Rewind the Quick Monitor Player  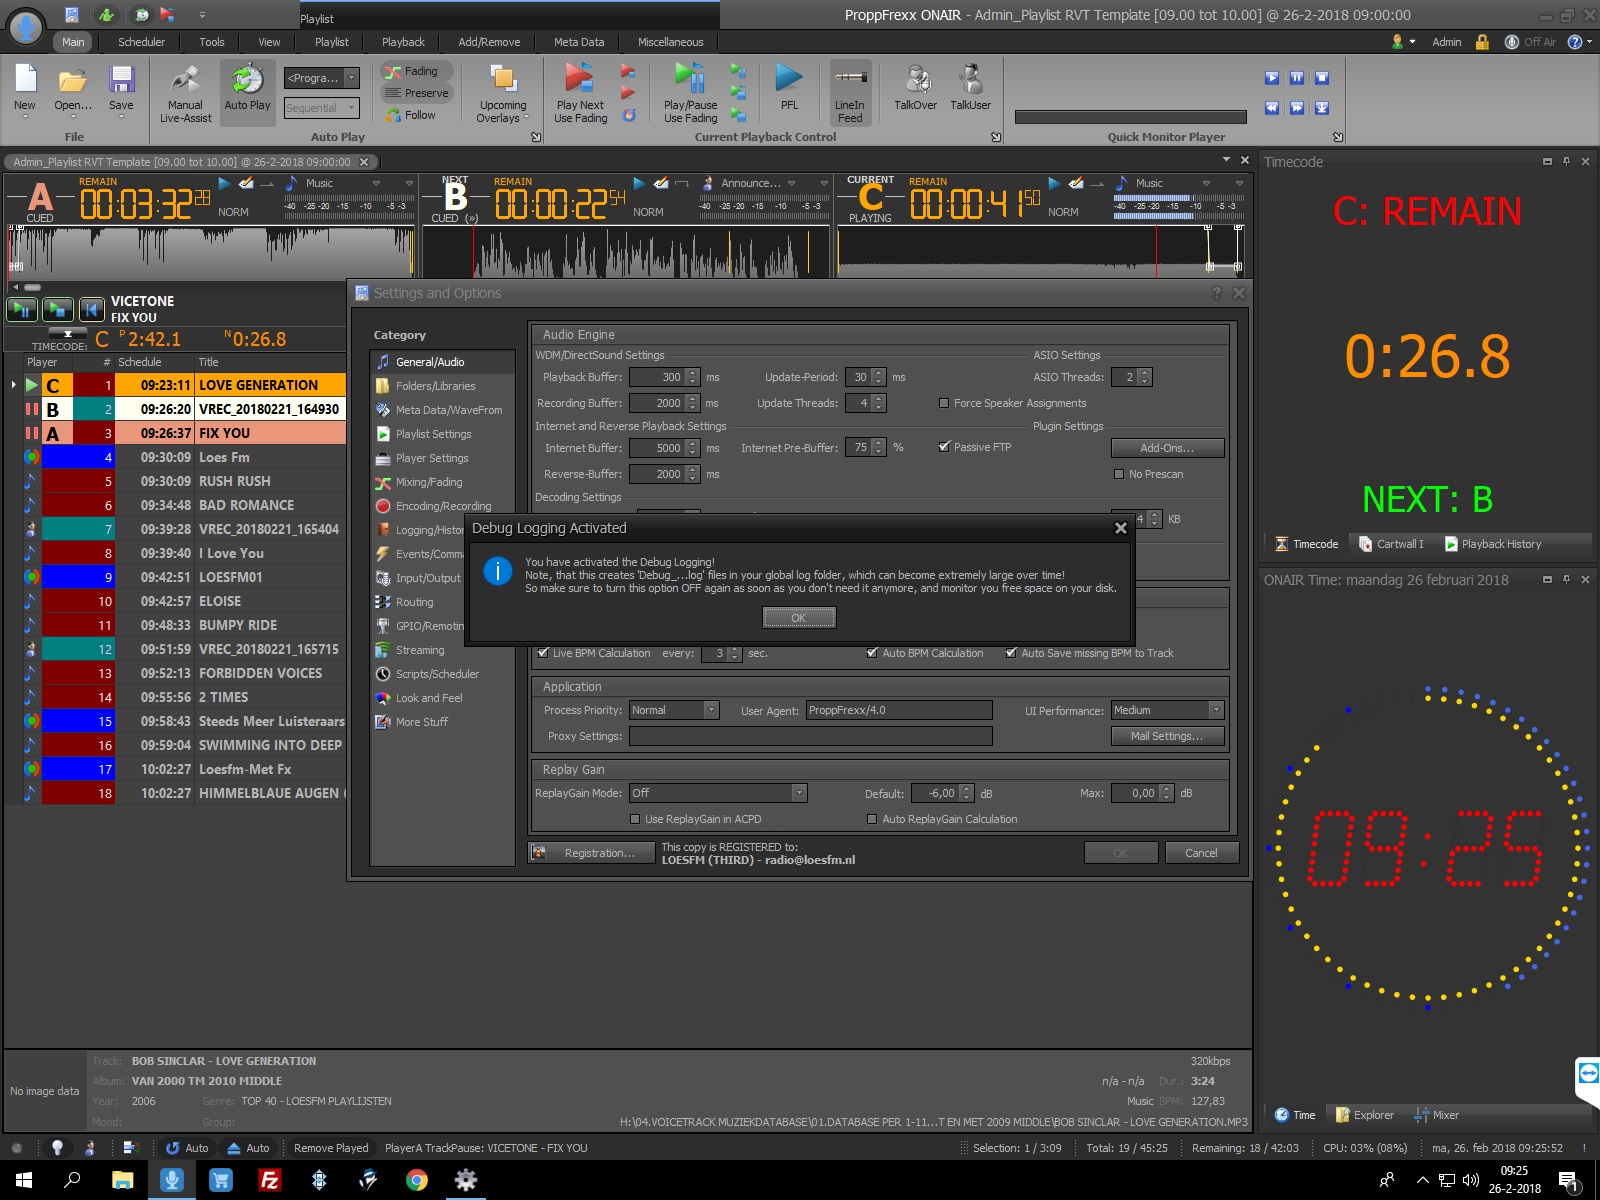tap(1272, 108)
